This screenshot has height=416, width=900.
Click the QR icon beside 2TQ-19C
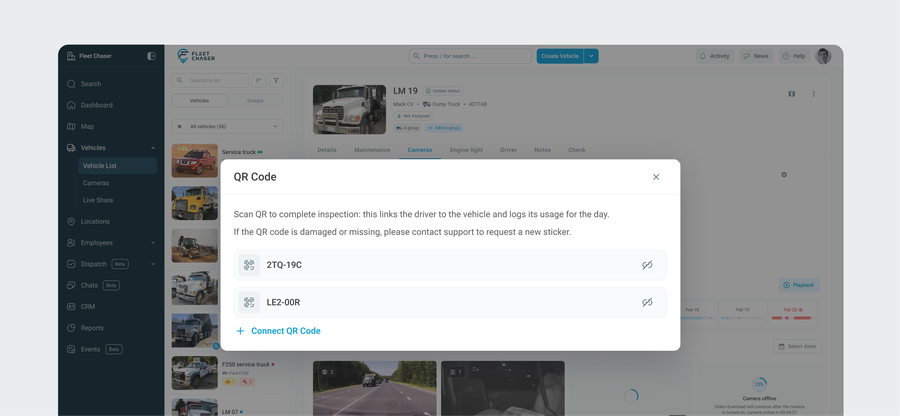(x=249, y=265)
